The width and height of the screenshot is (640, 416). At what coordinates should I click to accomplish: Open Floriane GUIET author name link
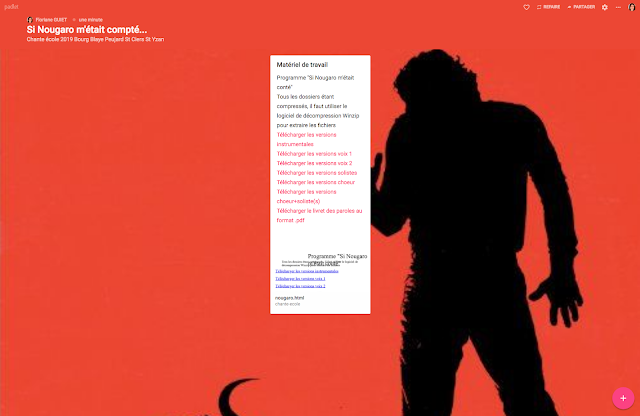pos(51,20)
